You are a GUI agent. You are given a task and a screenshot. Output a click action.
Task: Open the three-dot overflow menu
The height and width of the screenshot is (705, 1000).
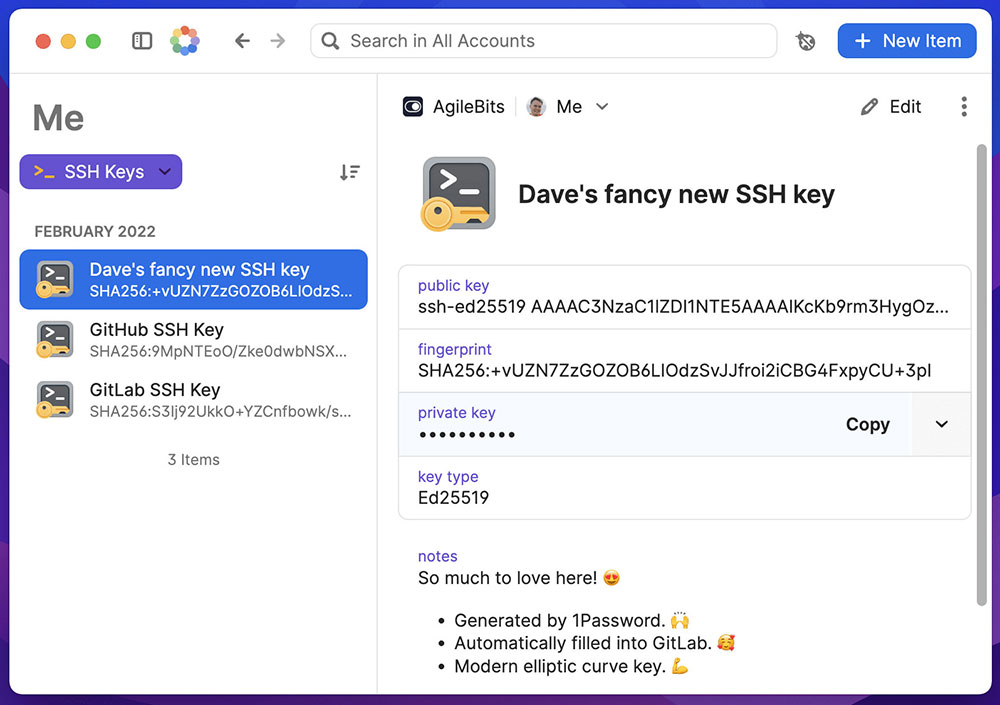tap(964, 106)
